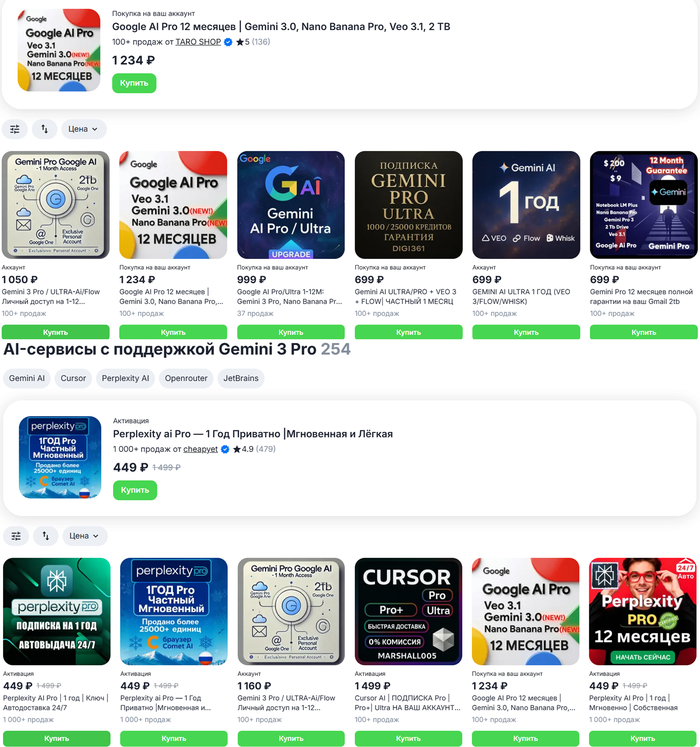Open the Gemini AI 1 год thumbnail
Screen dimensions: 700x747
(526, 205)
